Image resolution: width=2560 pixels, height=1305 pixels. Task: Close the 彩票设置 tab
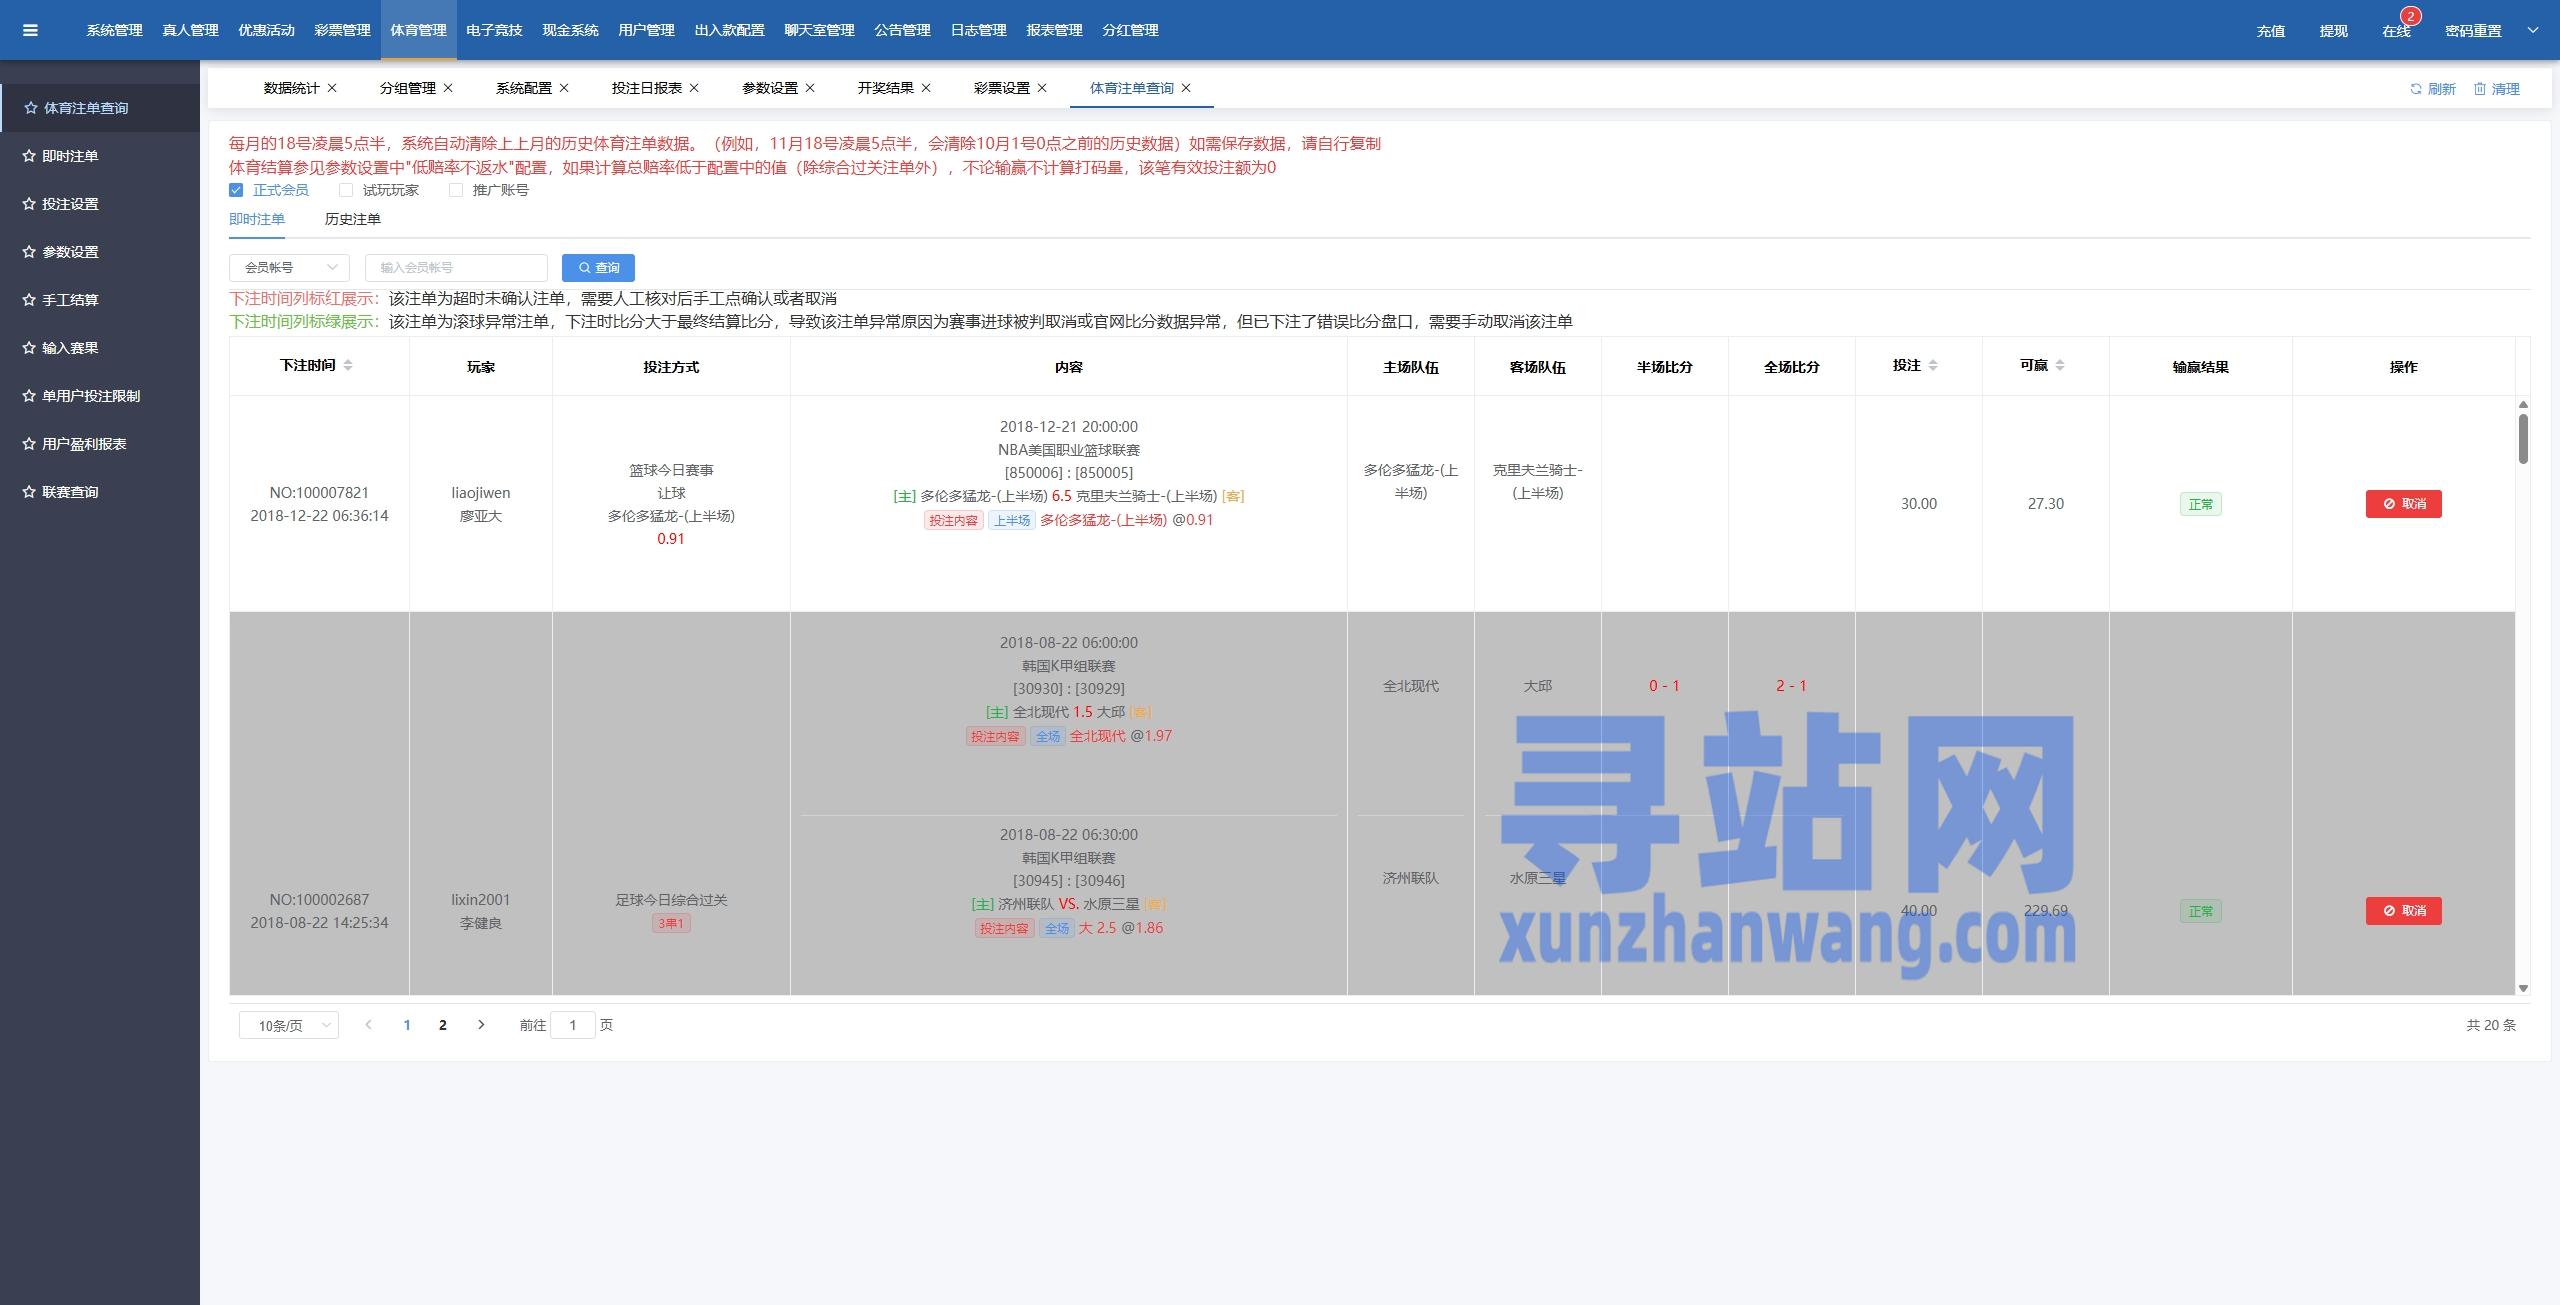[x=1042, y=88]
